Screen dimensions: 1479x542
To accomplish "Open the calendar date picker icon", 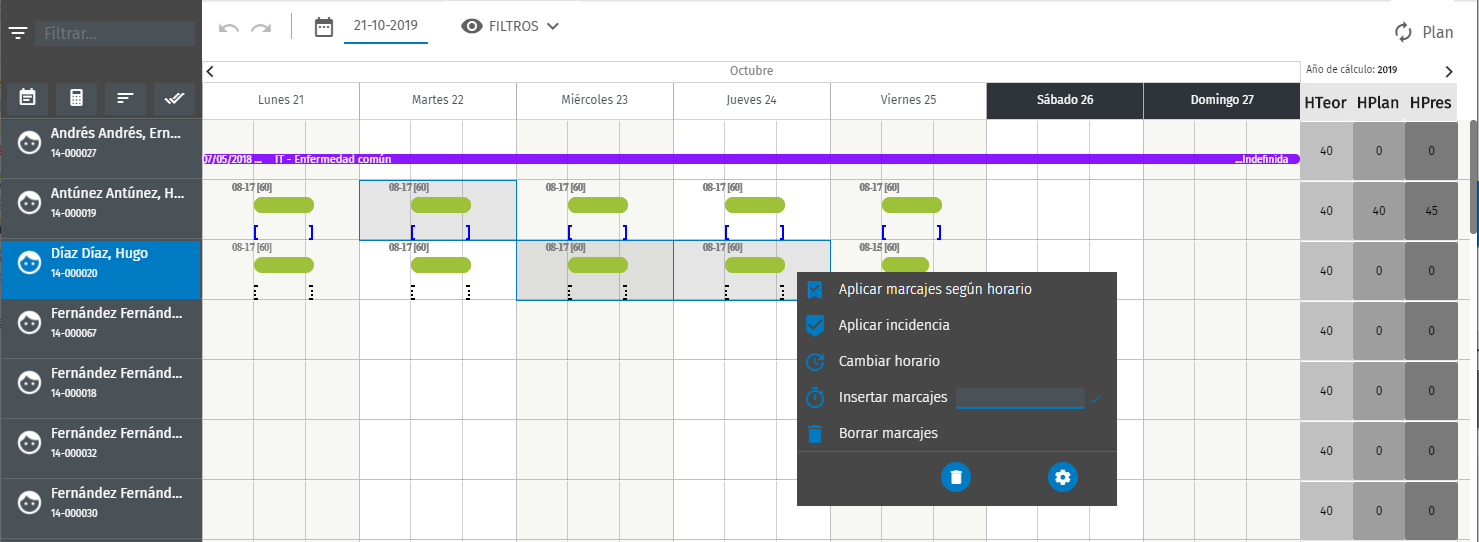I will pyautogui.click(x=324, y=27).
